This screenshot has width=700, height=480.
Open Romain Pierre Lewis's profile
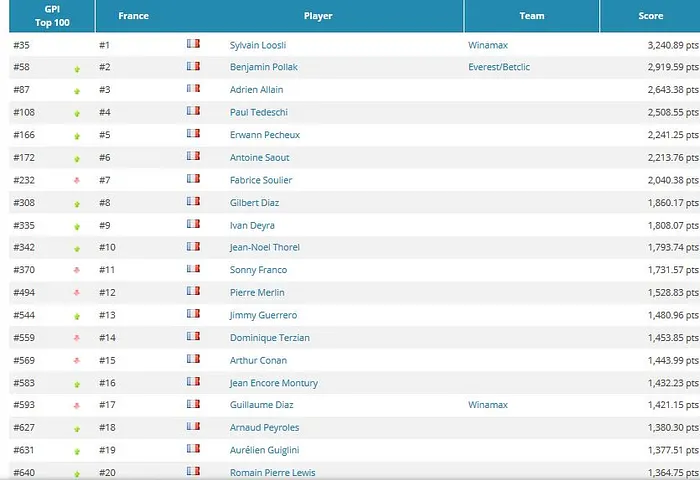pos(272,473)
